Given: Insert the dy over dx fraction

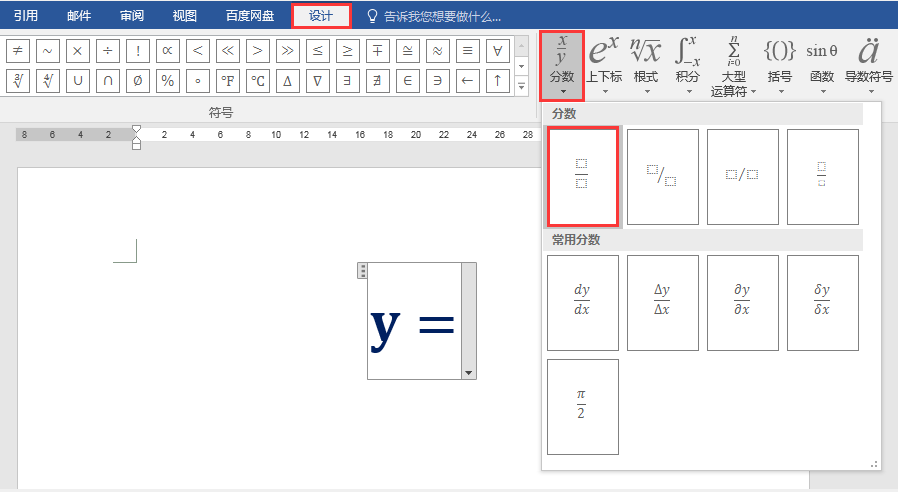Looking at the screenshot, I should pyautogui.click(x=582, y=302).
